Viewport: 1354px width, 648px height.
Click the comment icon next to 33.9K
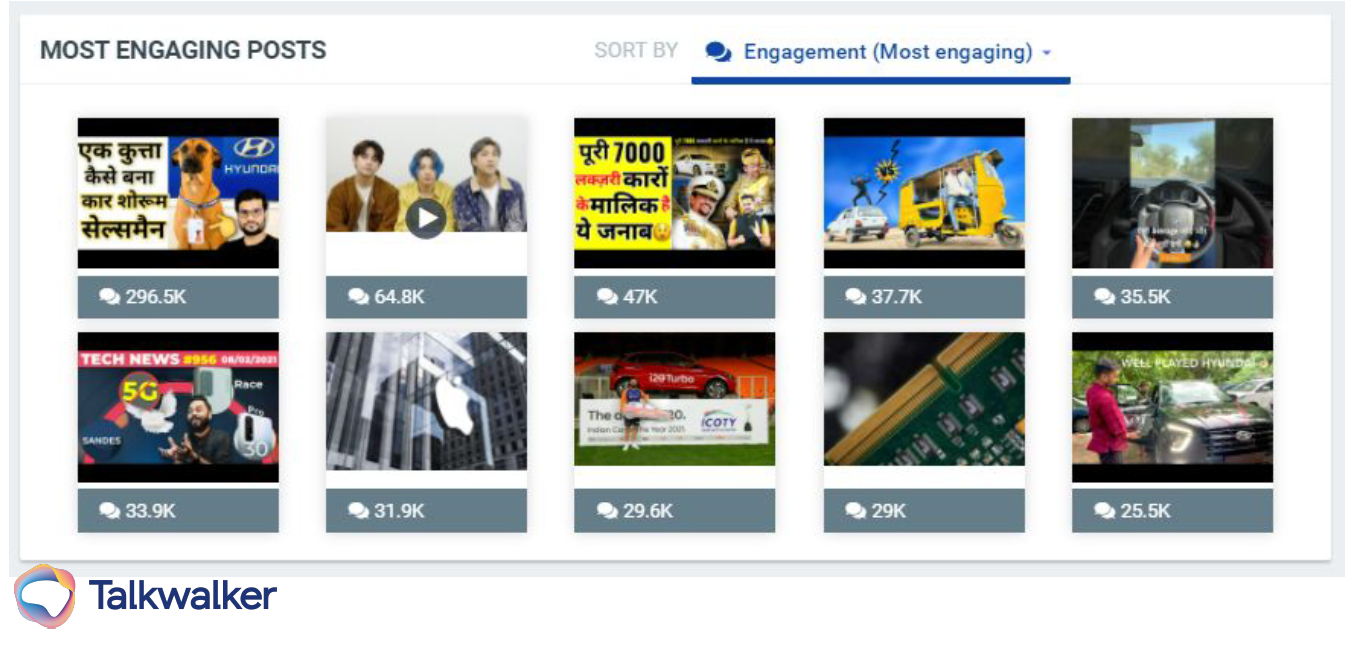(109, 511)
